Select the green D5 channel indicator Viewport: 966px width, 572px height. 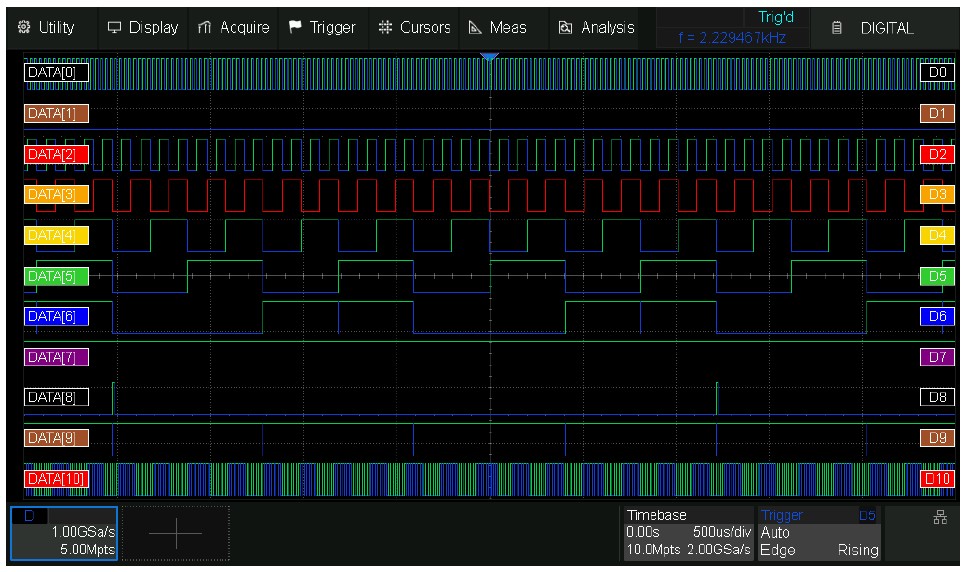(x=936, y=276)
